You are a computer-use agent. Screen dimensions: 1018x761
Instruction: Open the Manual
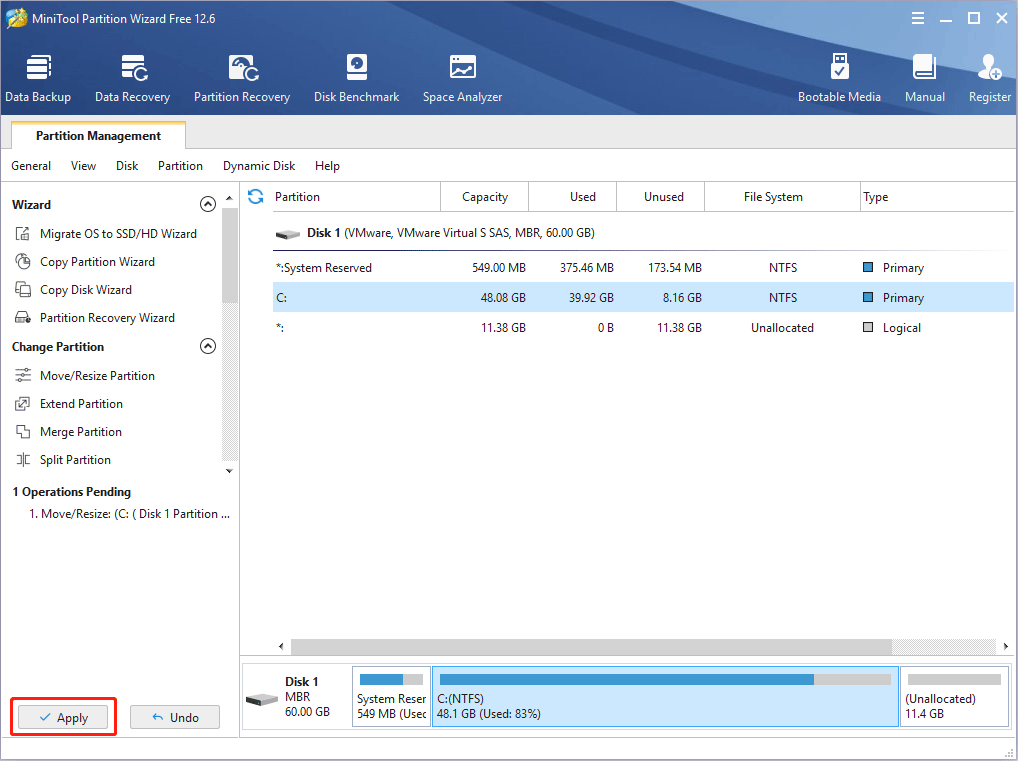click(x=925, y=79)
